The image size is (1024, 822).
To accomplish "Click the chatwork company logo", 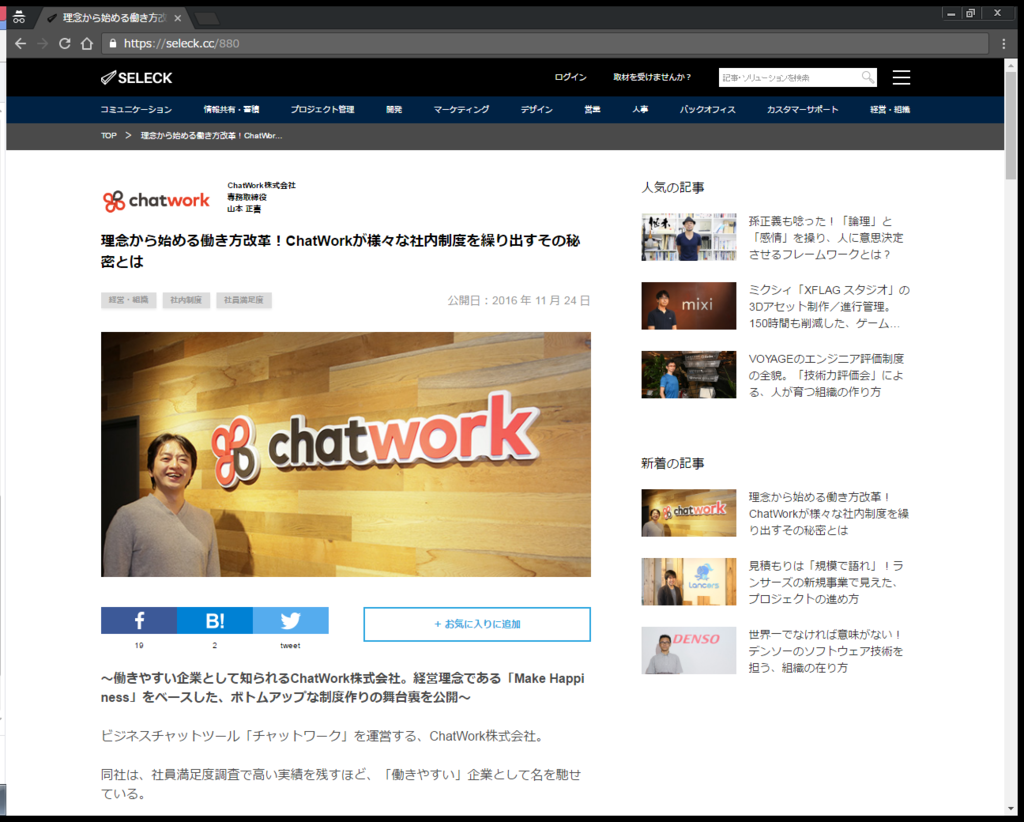I will click(x=156, y=200).
